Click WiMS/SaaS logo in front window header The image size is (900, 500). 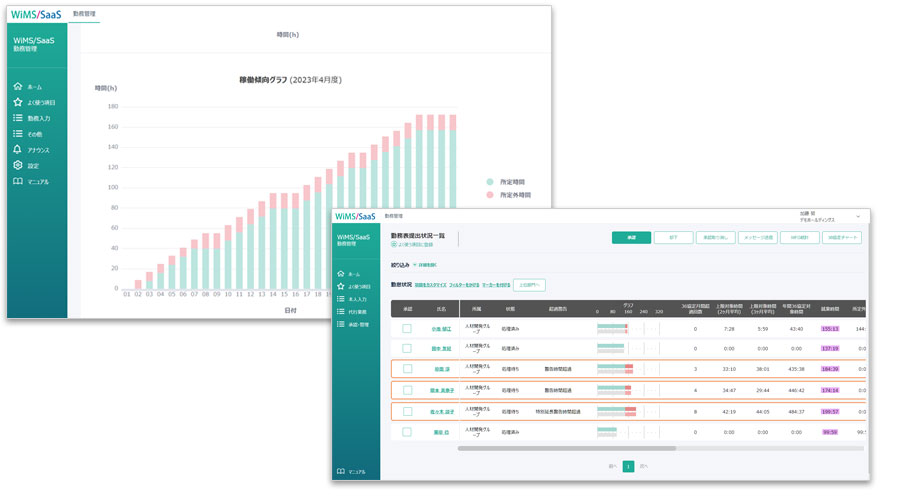tap(355, 216)
